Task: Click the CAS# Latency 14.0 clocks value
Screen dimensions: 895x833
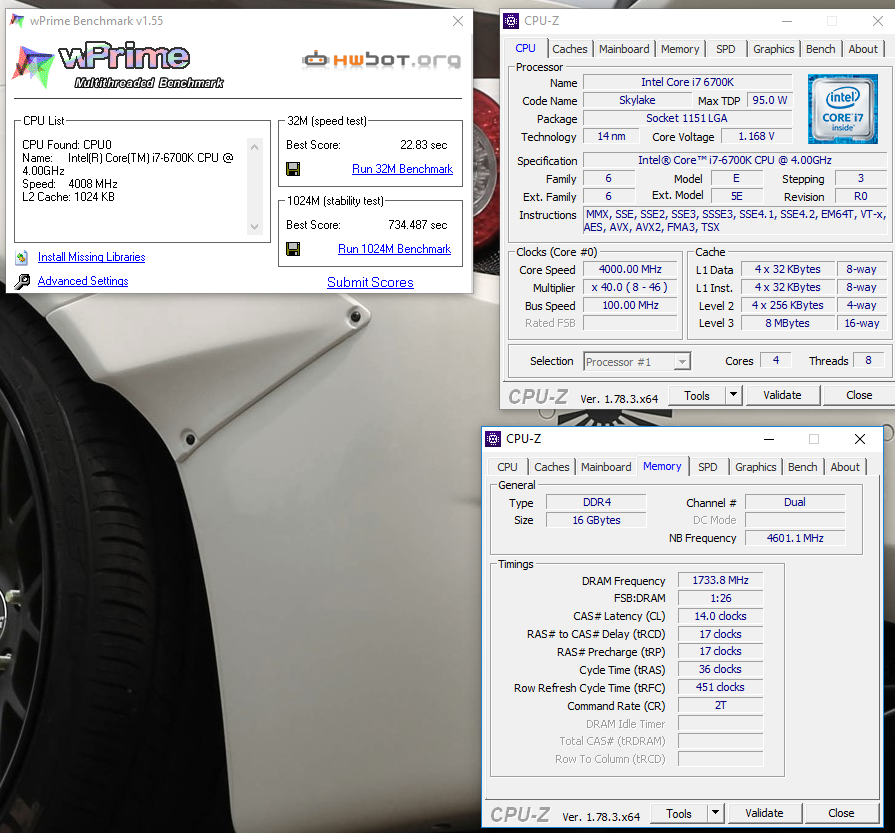Action: tap(720, 617)
